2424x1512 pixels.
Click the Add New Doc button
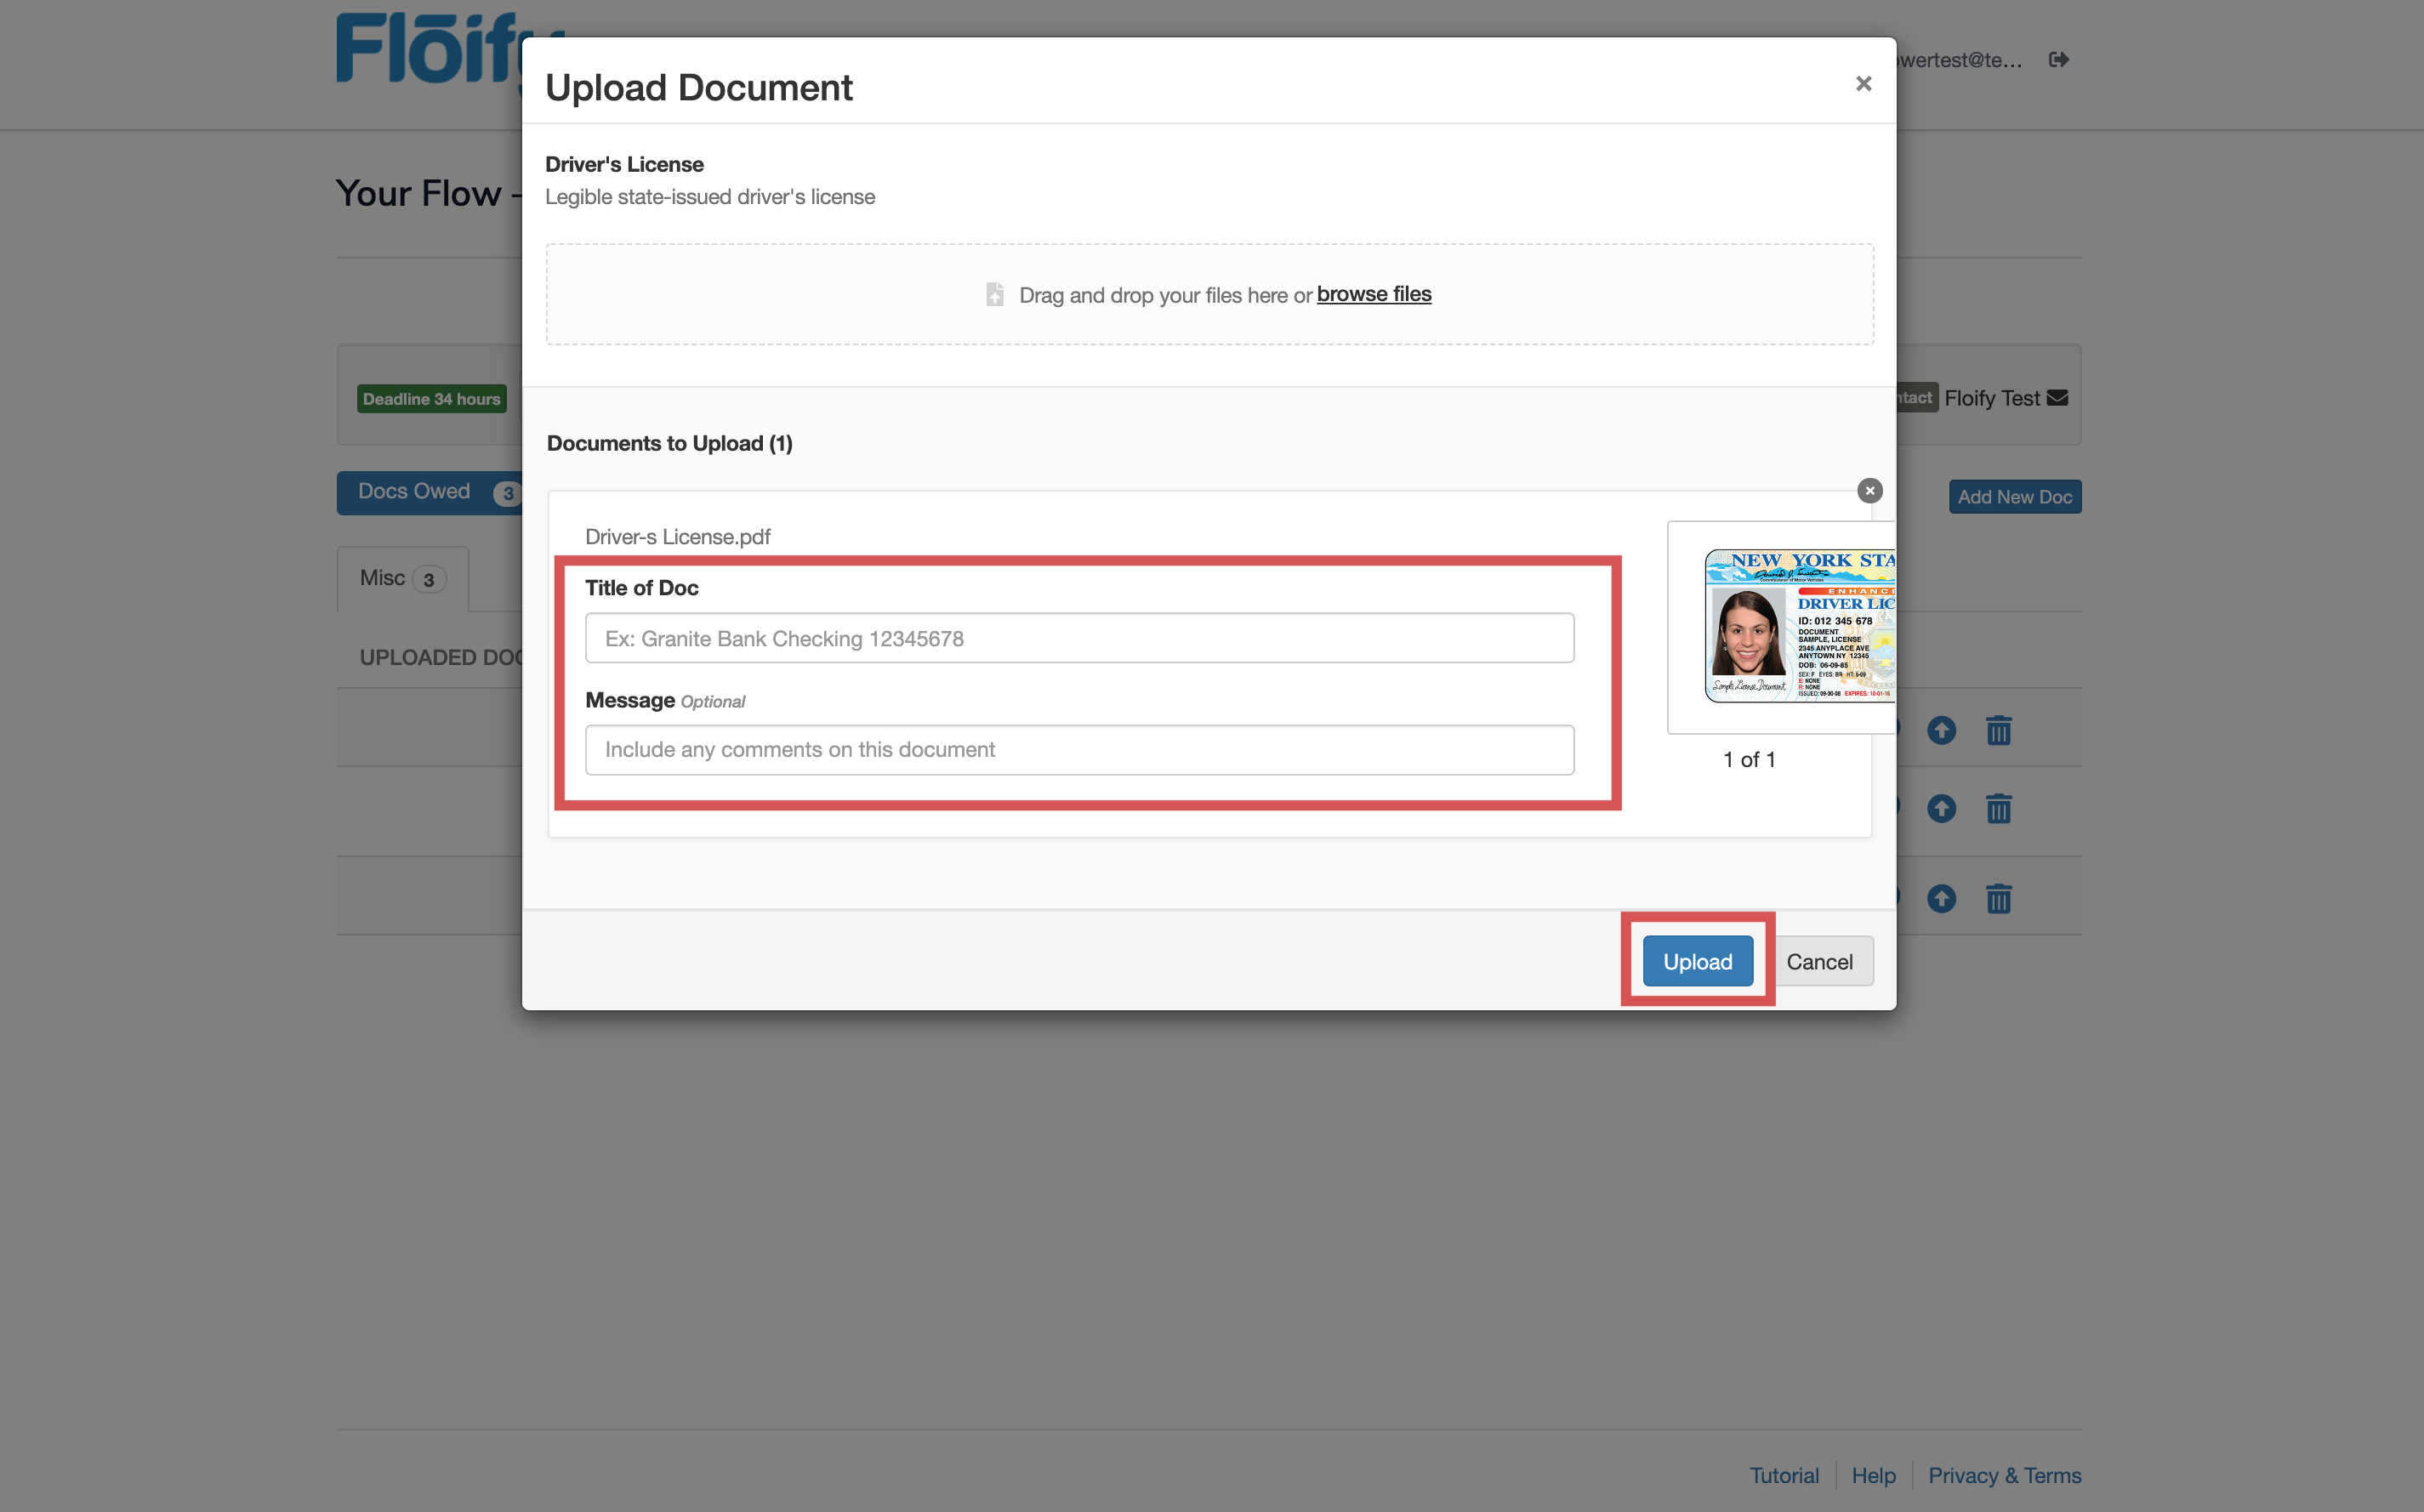[x=2014, y=497]
